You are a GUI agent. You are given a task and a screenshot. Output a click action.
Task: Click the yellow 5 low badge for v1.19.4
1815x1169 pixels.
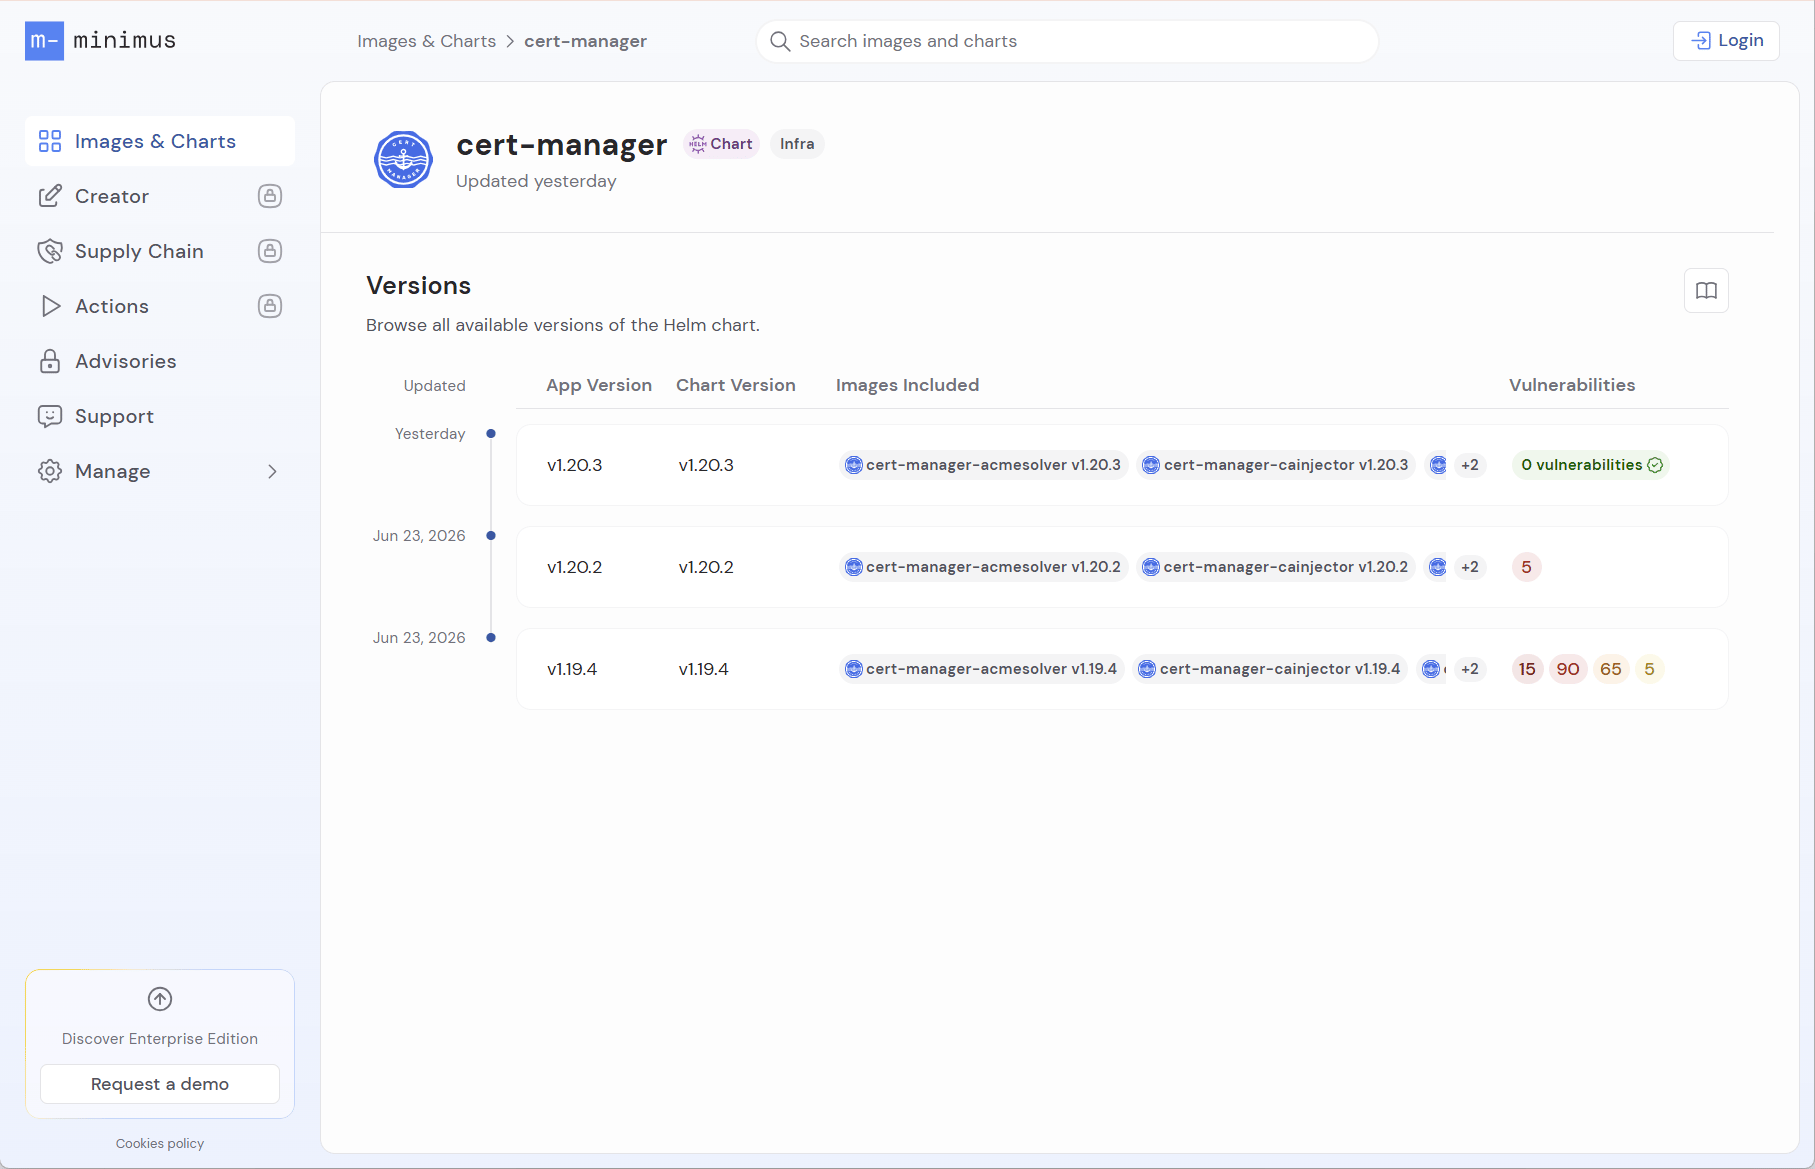[1649, 669]
